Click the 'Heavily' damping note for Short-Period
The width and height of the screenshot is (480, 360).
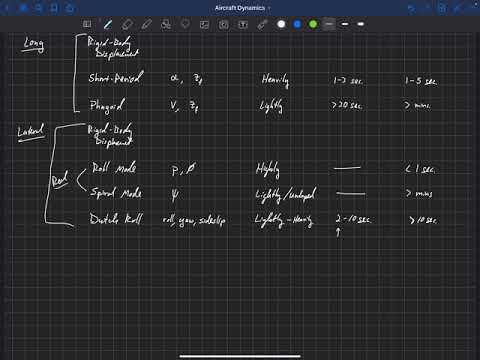coord(275,80)
